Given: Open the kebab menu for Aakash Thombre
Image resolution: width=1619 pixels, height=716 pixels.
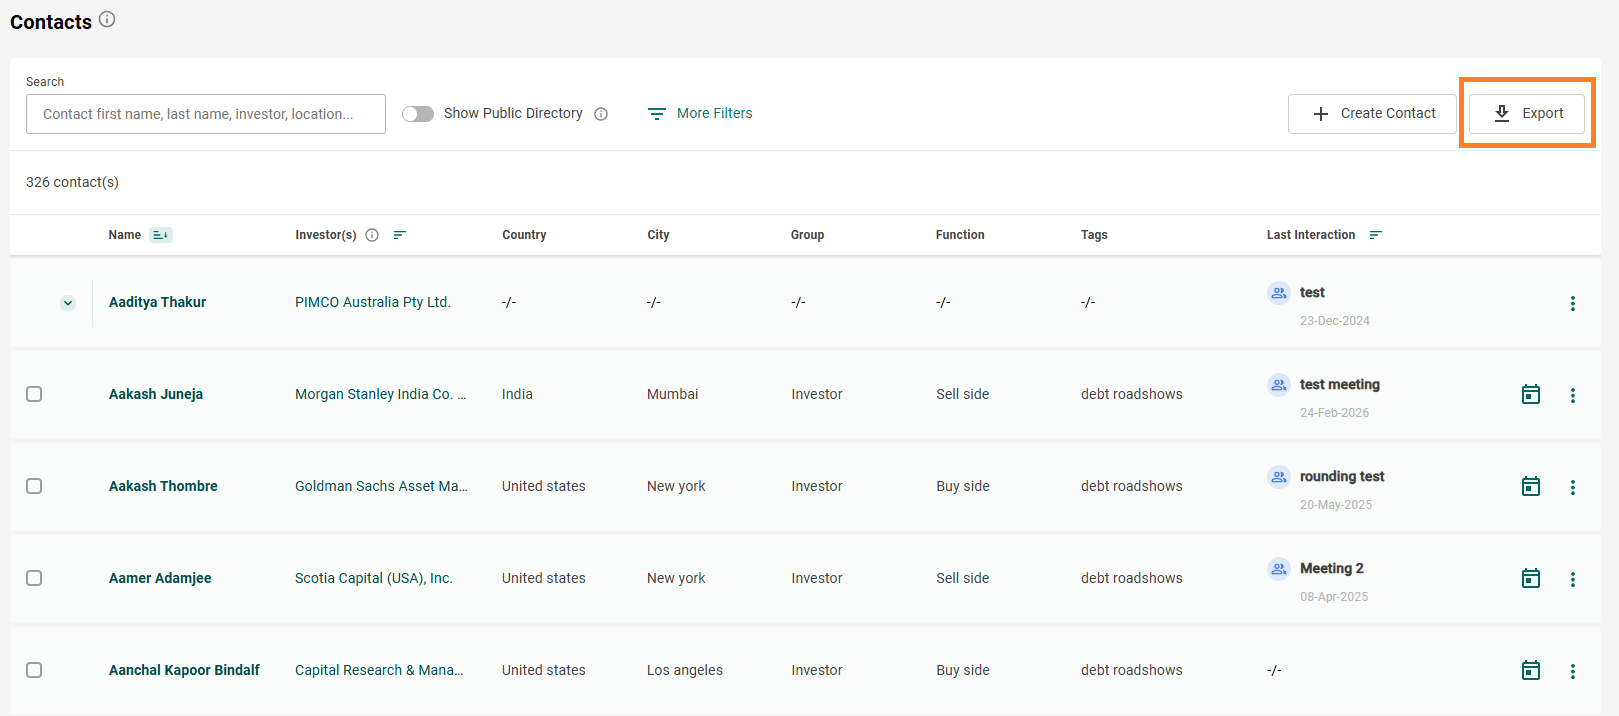Looking at the screenshot, I should point(1572,488).
